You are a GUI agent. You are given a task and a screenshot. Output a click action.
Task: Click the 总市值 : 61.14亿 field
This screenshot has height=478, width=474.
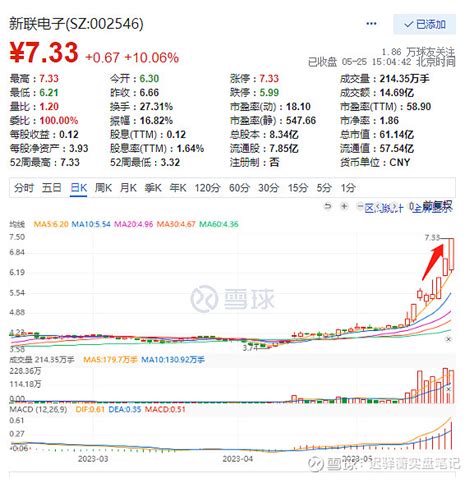pyautogui.click(x=377, y=135)
